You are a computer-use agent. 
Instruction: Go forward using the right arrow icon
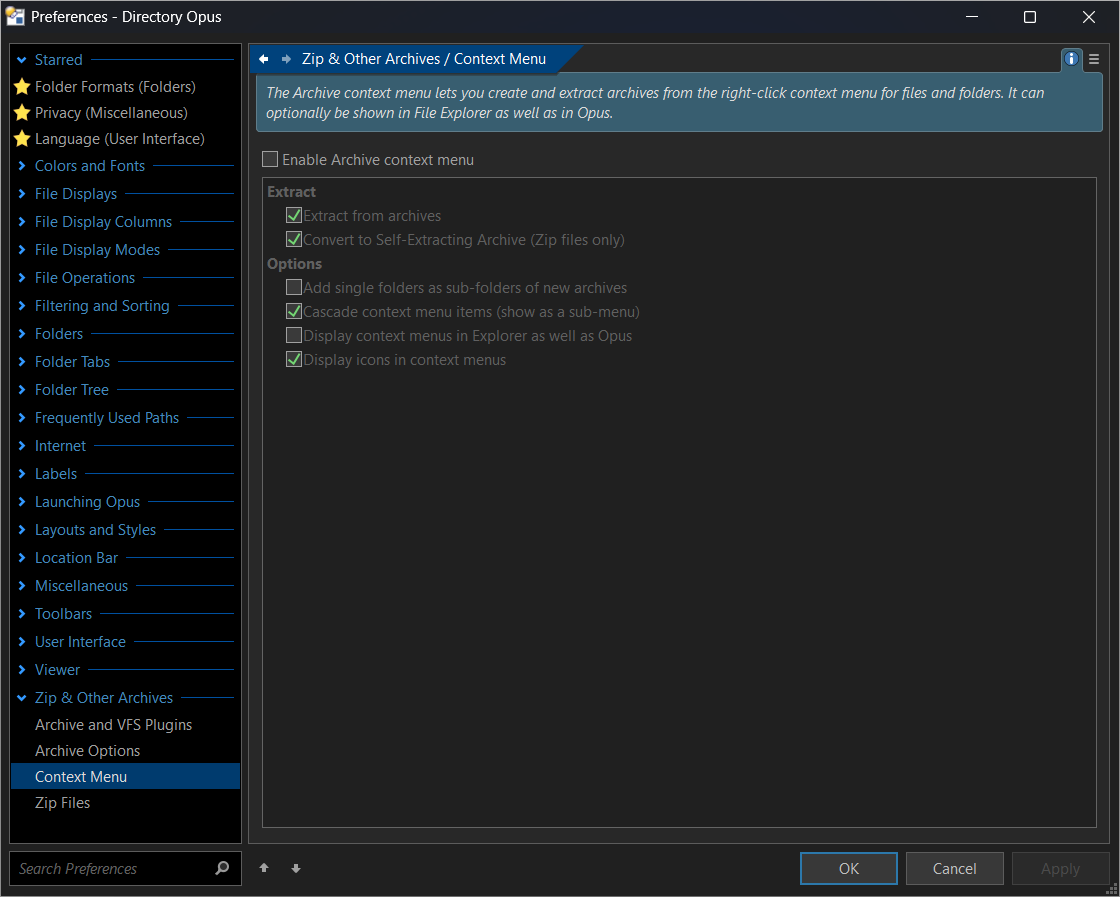[x=286, y=59]
